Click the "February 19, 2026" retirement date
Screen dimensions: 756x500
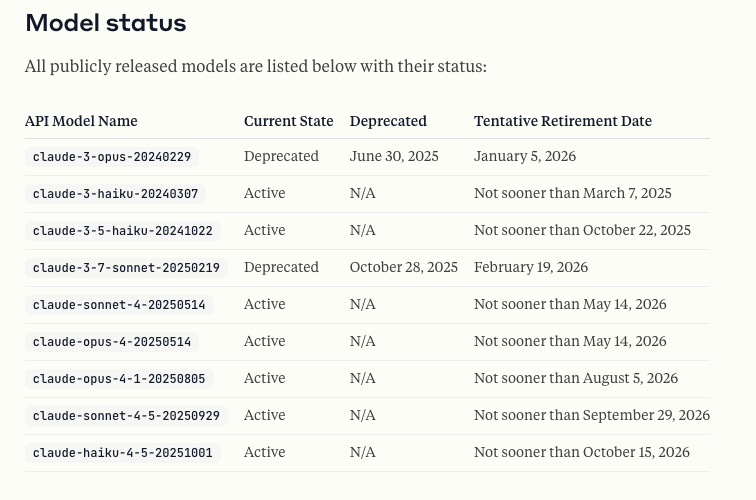click(x=530, y=268)
